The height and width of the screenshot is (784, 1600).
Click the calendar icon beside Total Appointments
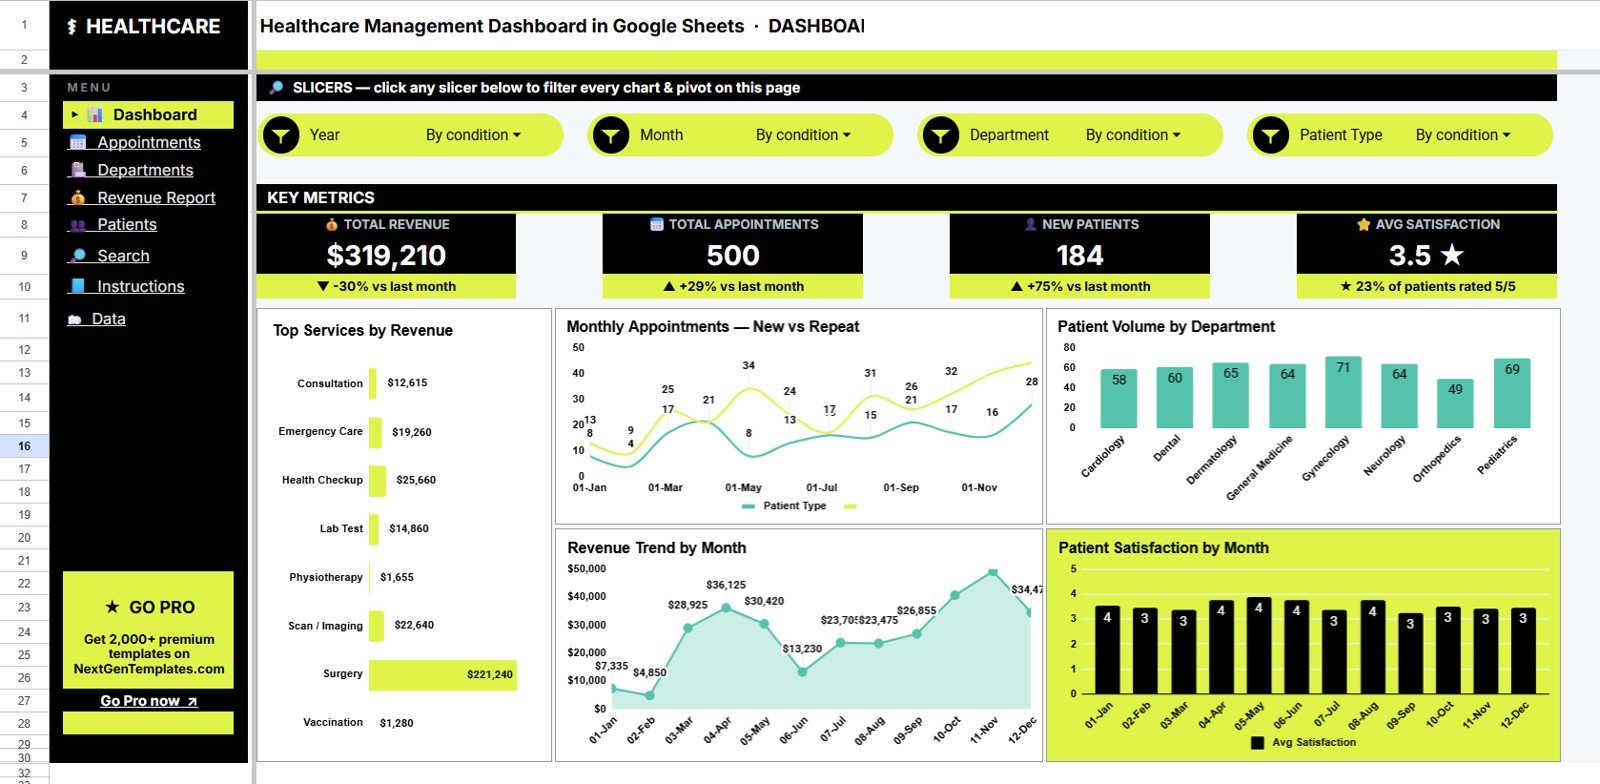pyautogui.click(x=657, y=225)
